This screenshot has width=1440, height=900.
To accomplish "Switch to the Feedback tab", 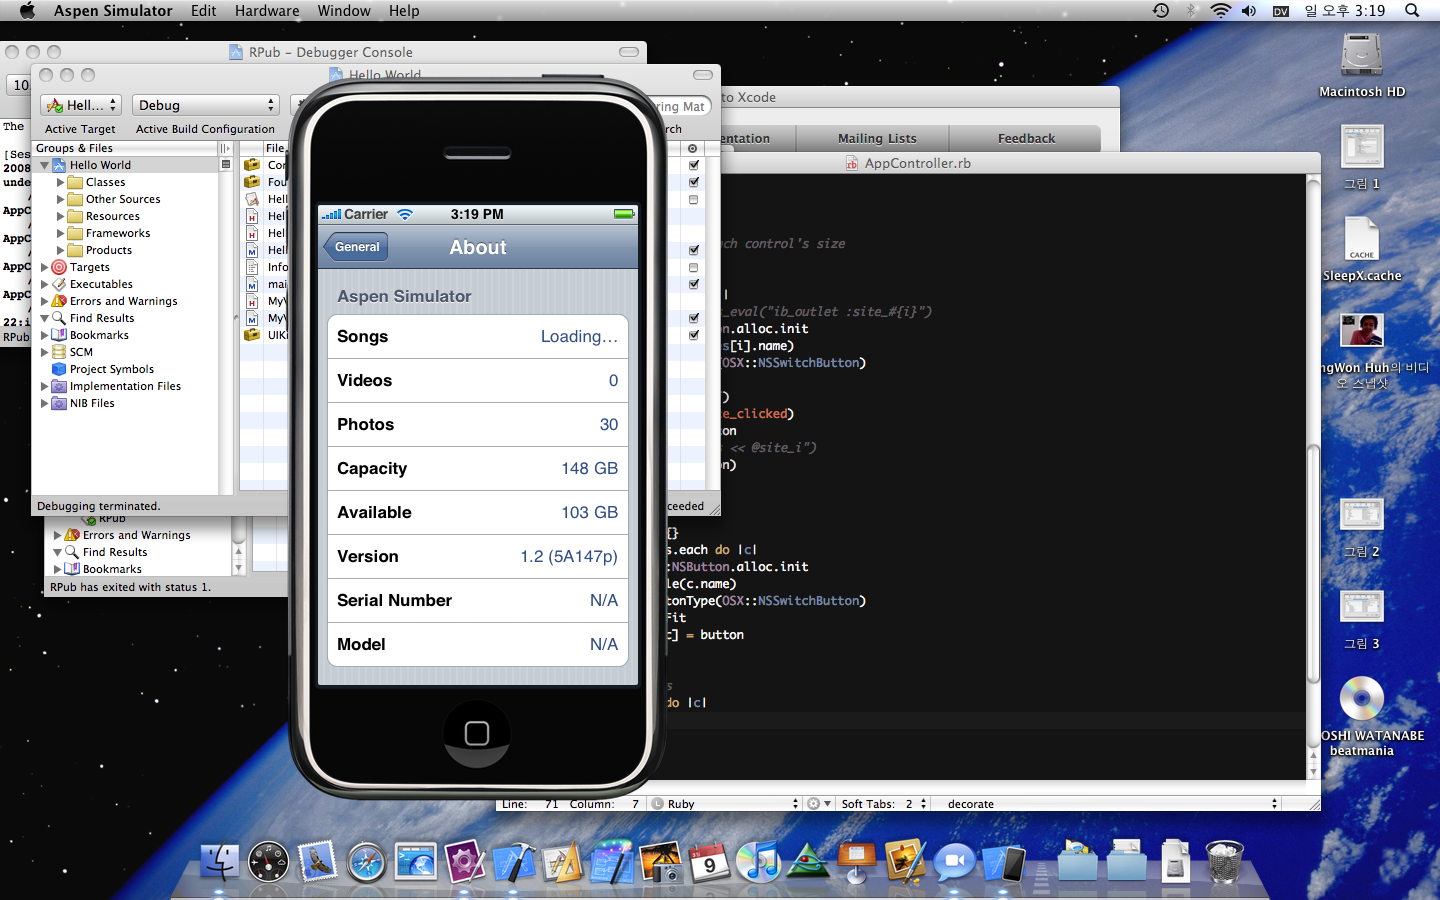I will click(x=1026, y=138).
